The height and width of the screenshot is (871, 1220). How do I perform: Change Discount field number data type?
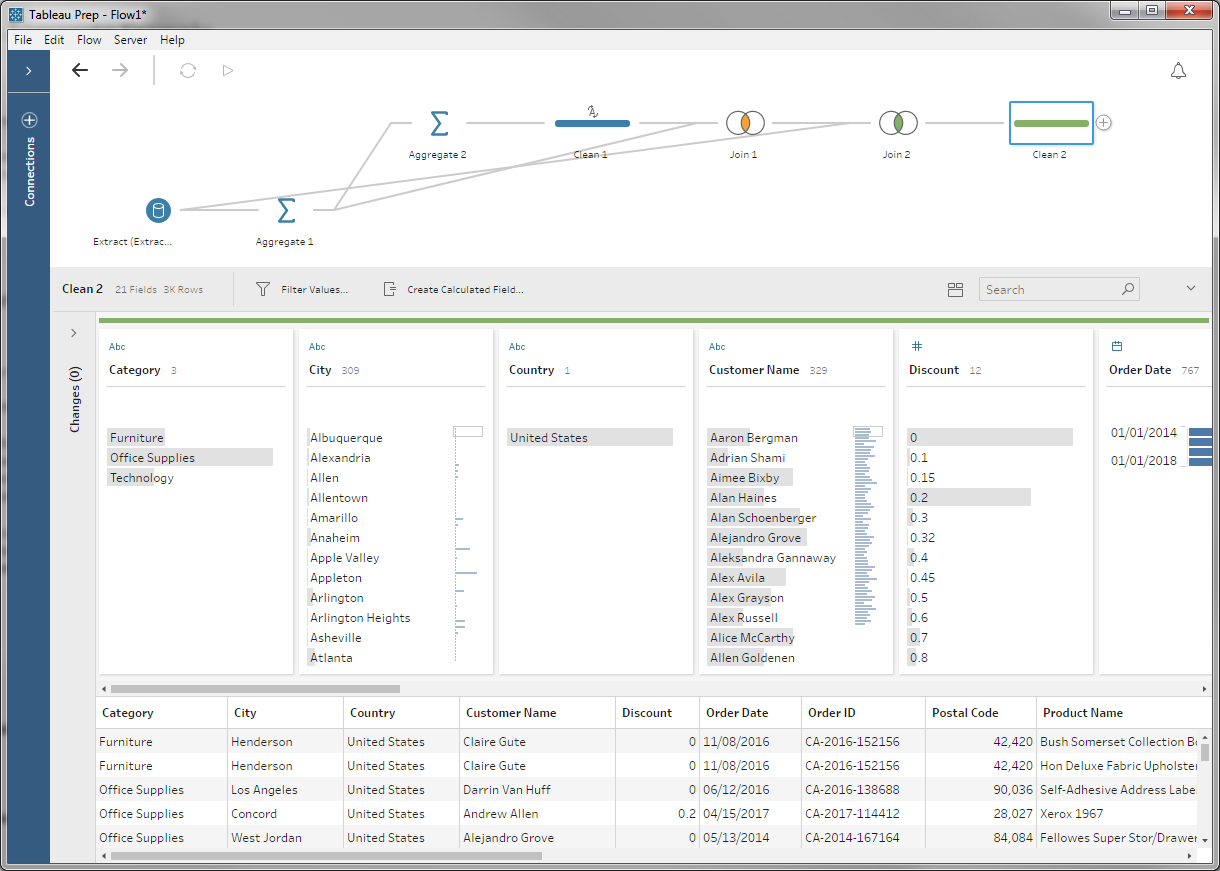coord(917,346)
